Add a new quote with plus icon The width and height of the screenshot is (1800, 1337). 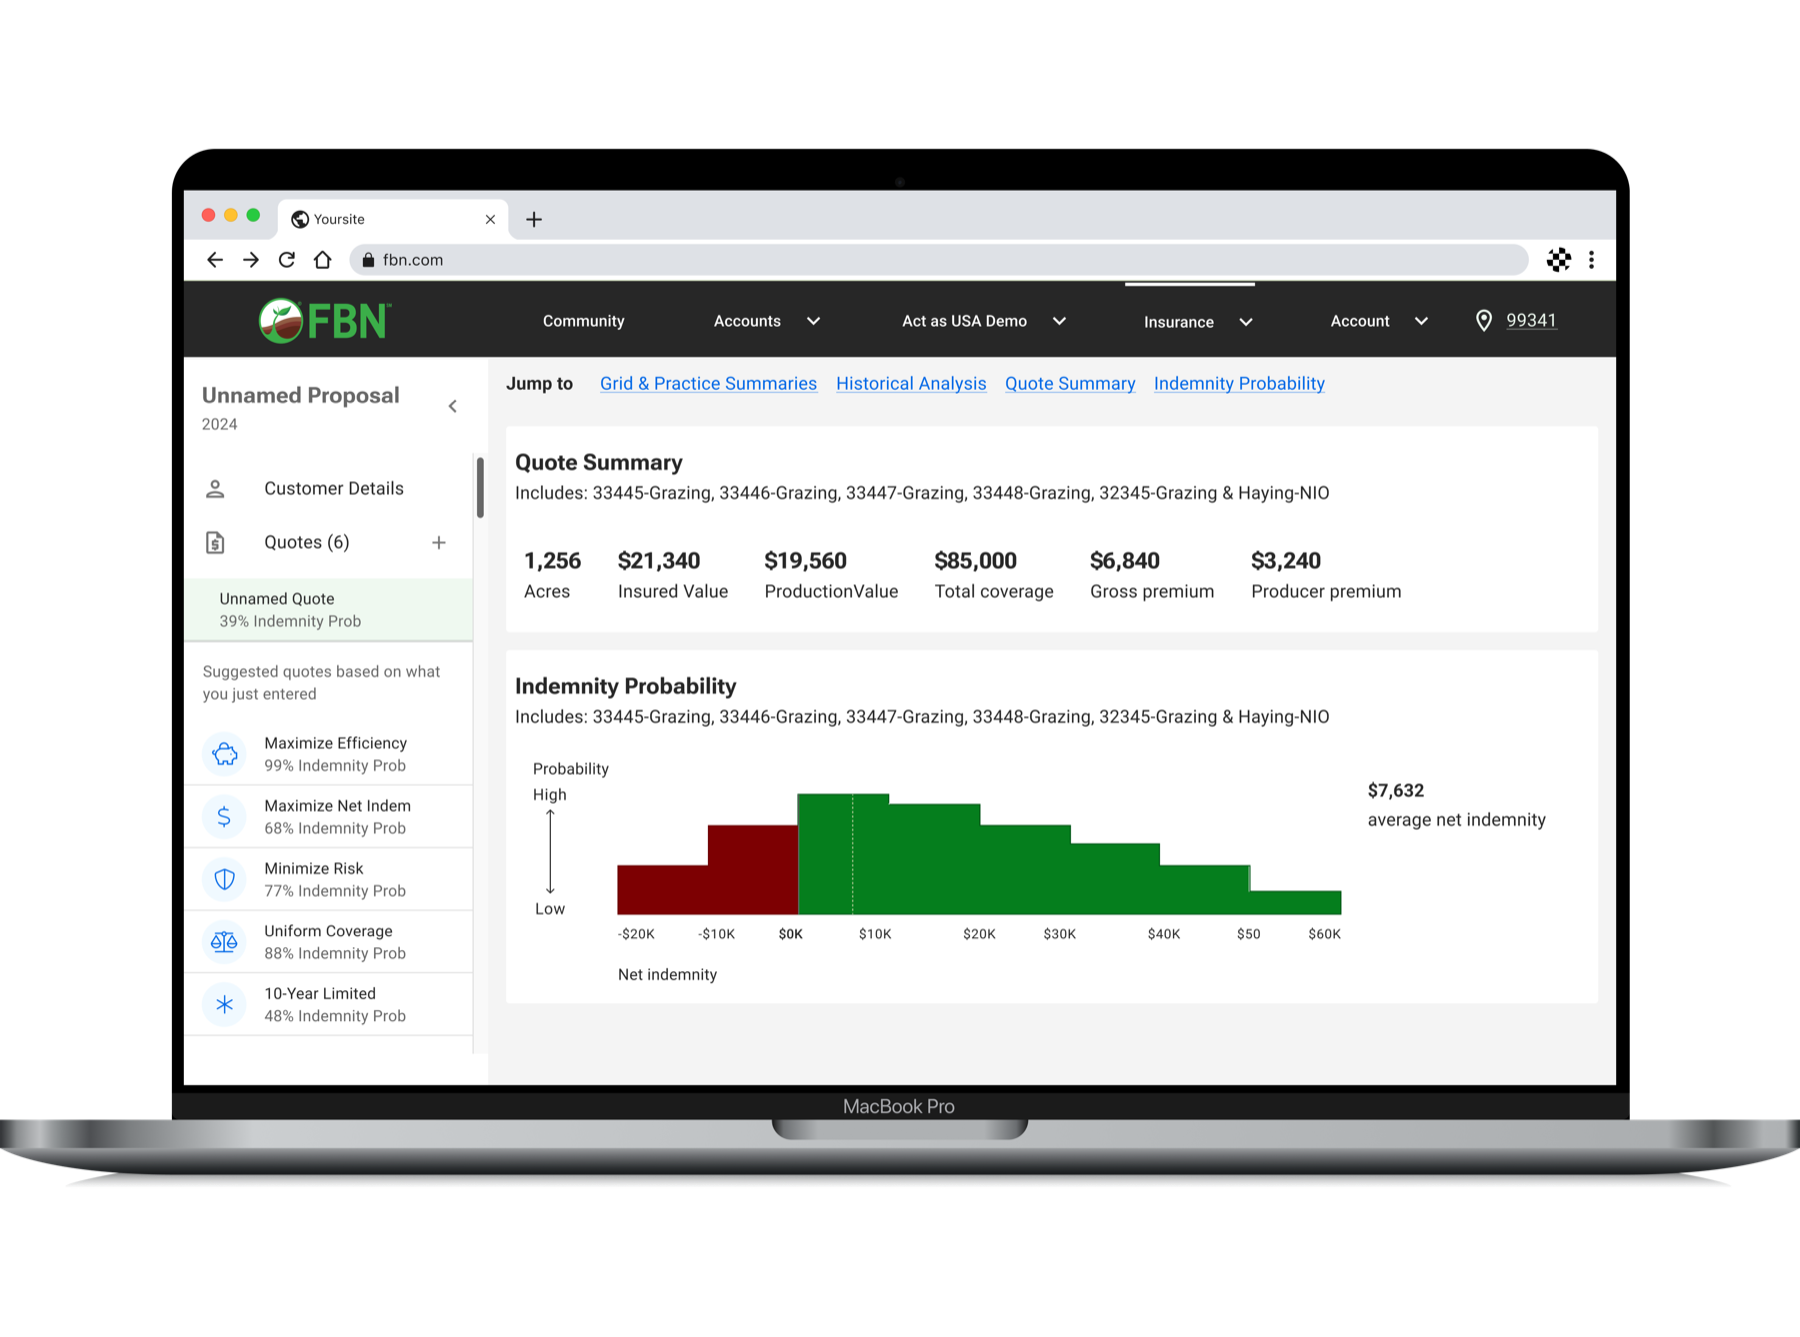coord(439,542)
